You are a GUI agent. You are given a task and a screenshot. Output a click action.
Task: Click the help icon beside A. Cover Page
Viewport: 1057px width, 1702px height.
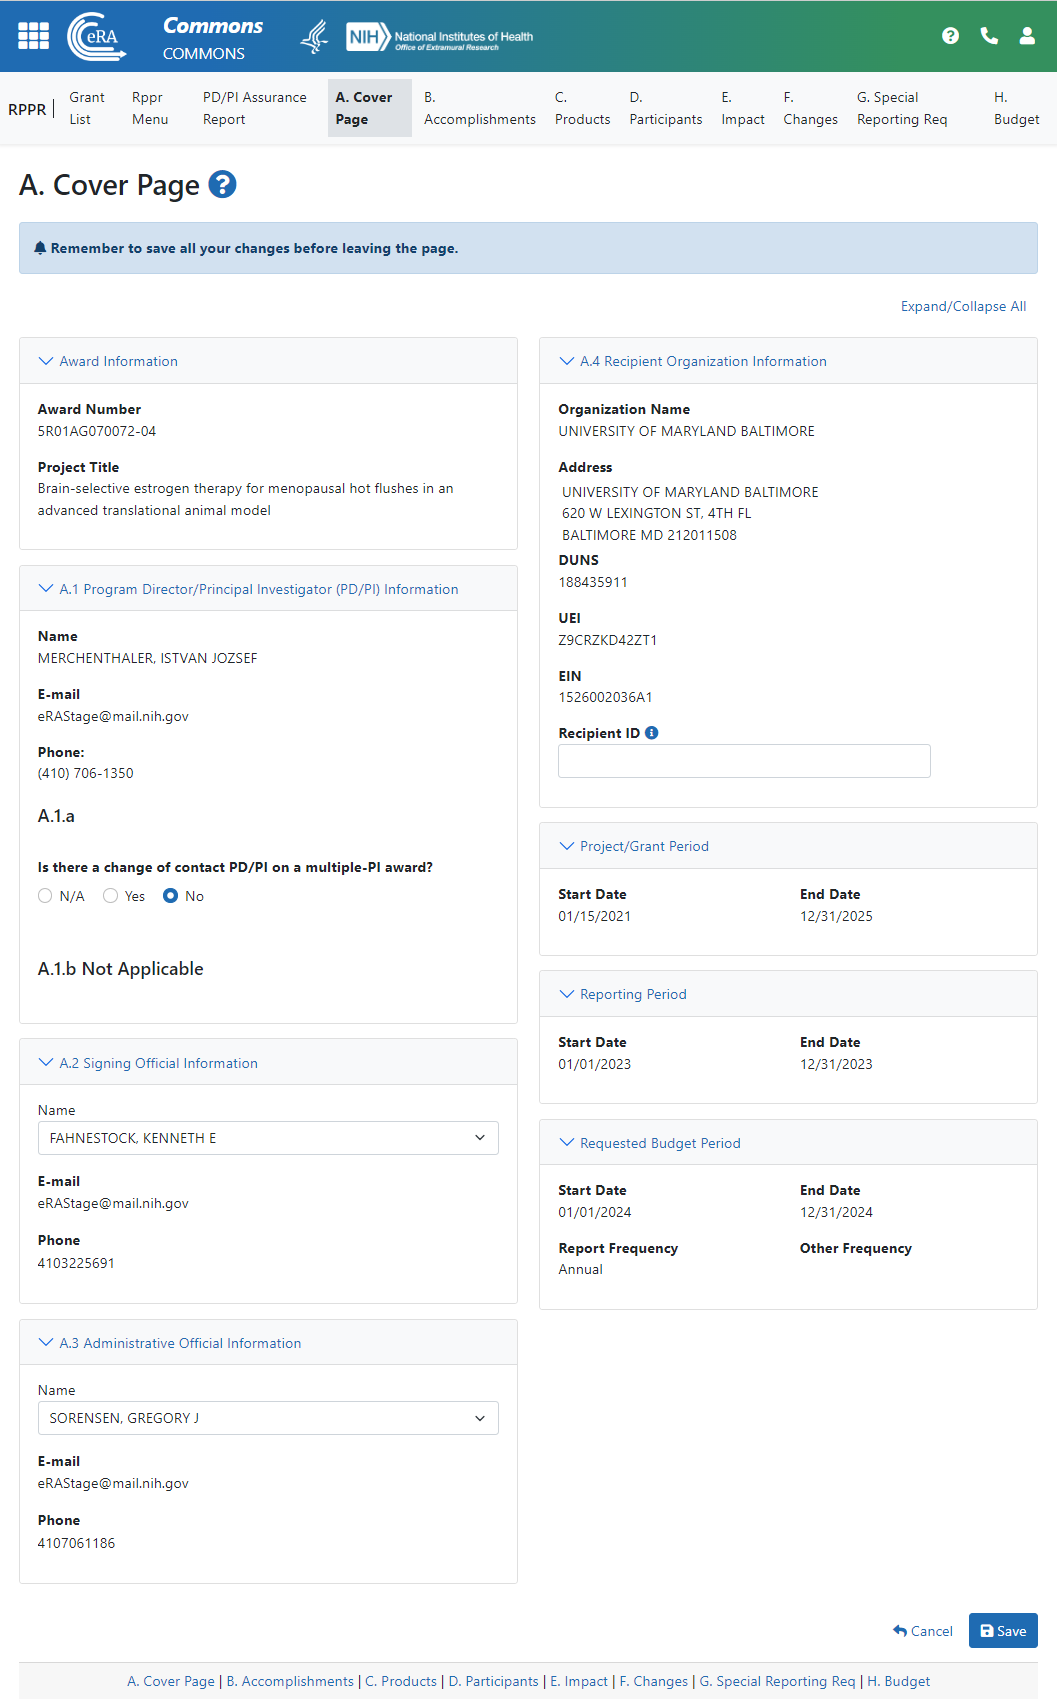(x=222, y=185)
